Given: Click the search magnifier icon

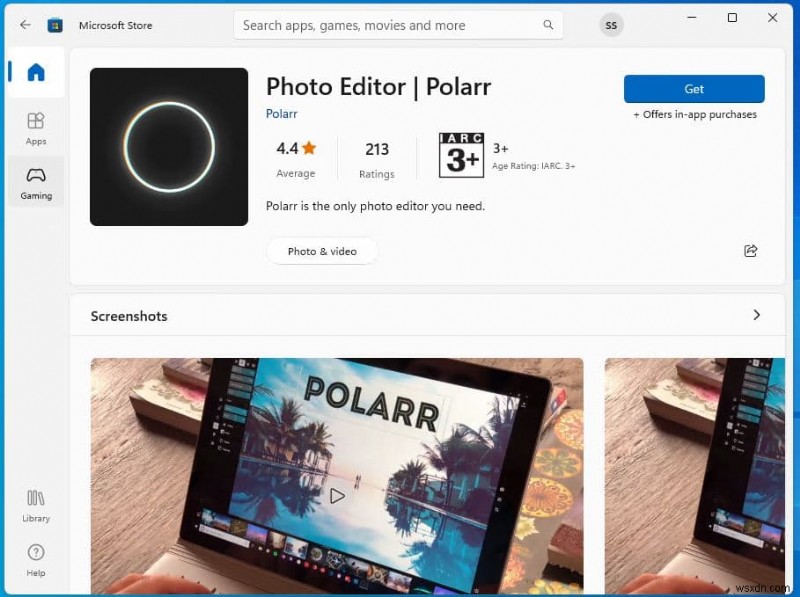Looking at the screenshot, I should 548,24.
